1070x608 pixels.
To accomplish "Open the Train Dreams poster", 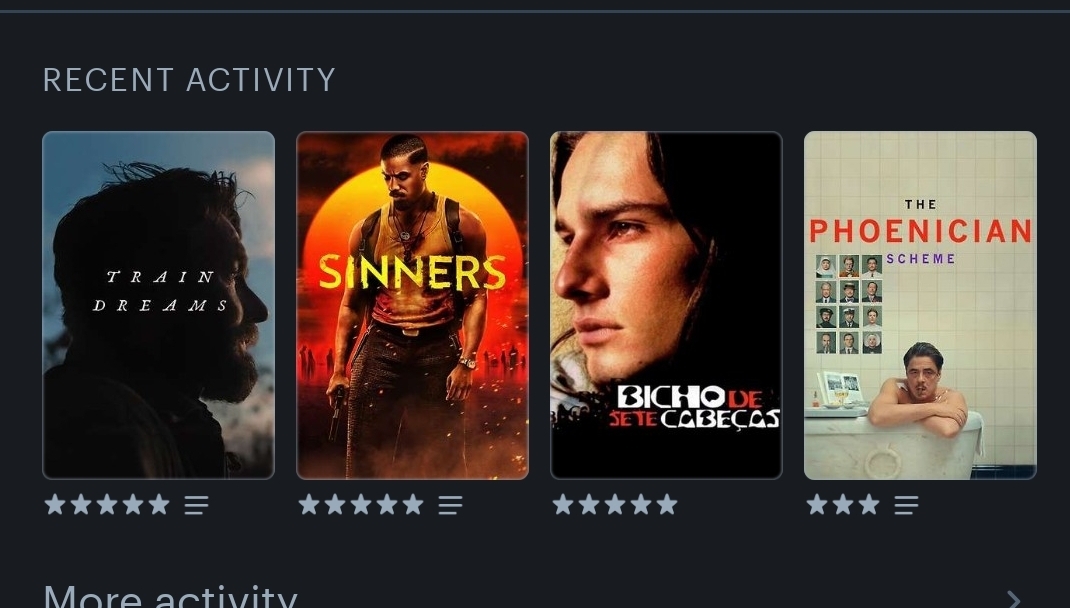I will (158, 305).
